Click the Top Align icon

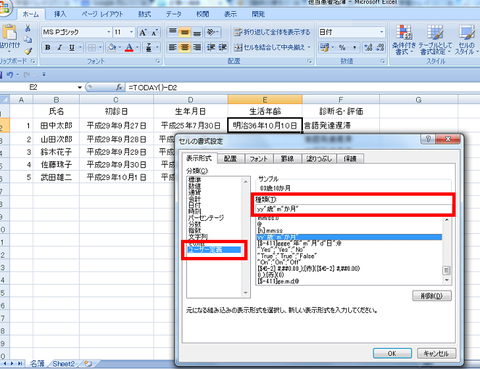[x=172, y=32]
